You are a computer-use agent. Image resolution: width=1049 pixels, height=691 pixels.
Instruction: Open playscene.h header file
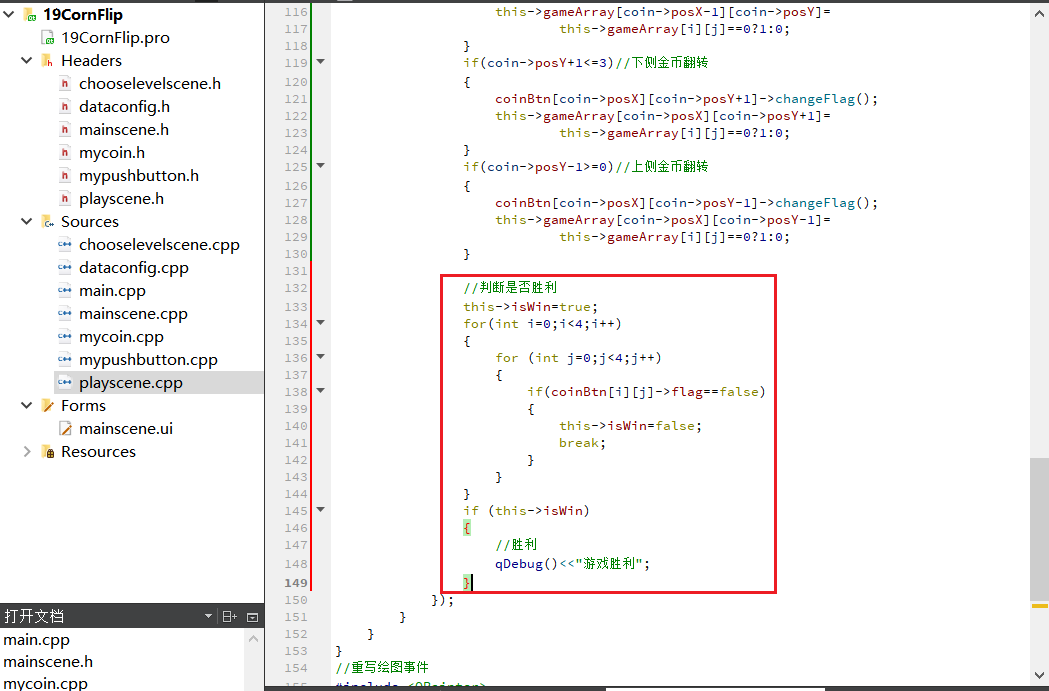121,199
